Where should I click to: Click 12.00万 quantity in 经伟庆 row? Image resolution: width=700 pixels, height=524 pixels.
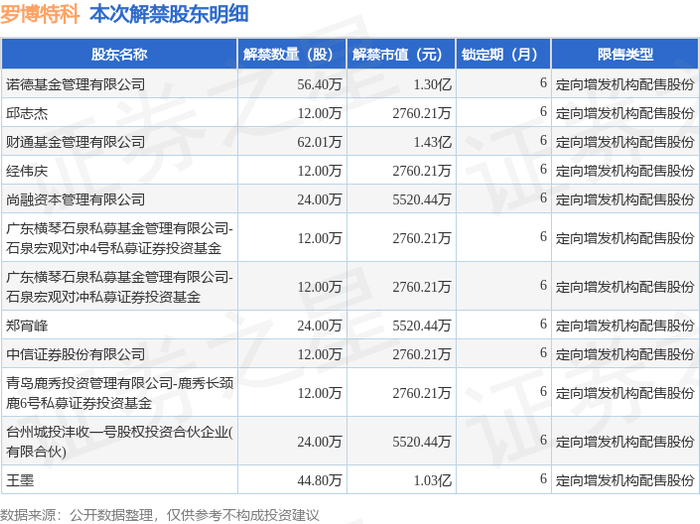pos(320,171)
